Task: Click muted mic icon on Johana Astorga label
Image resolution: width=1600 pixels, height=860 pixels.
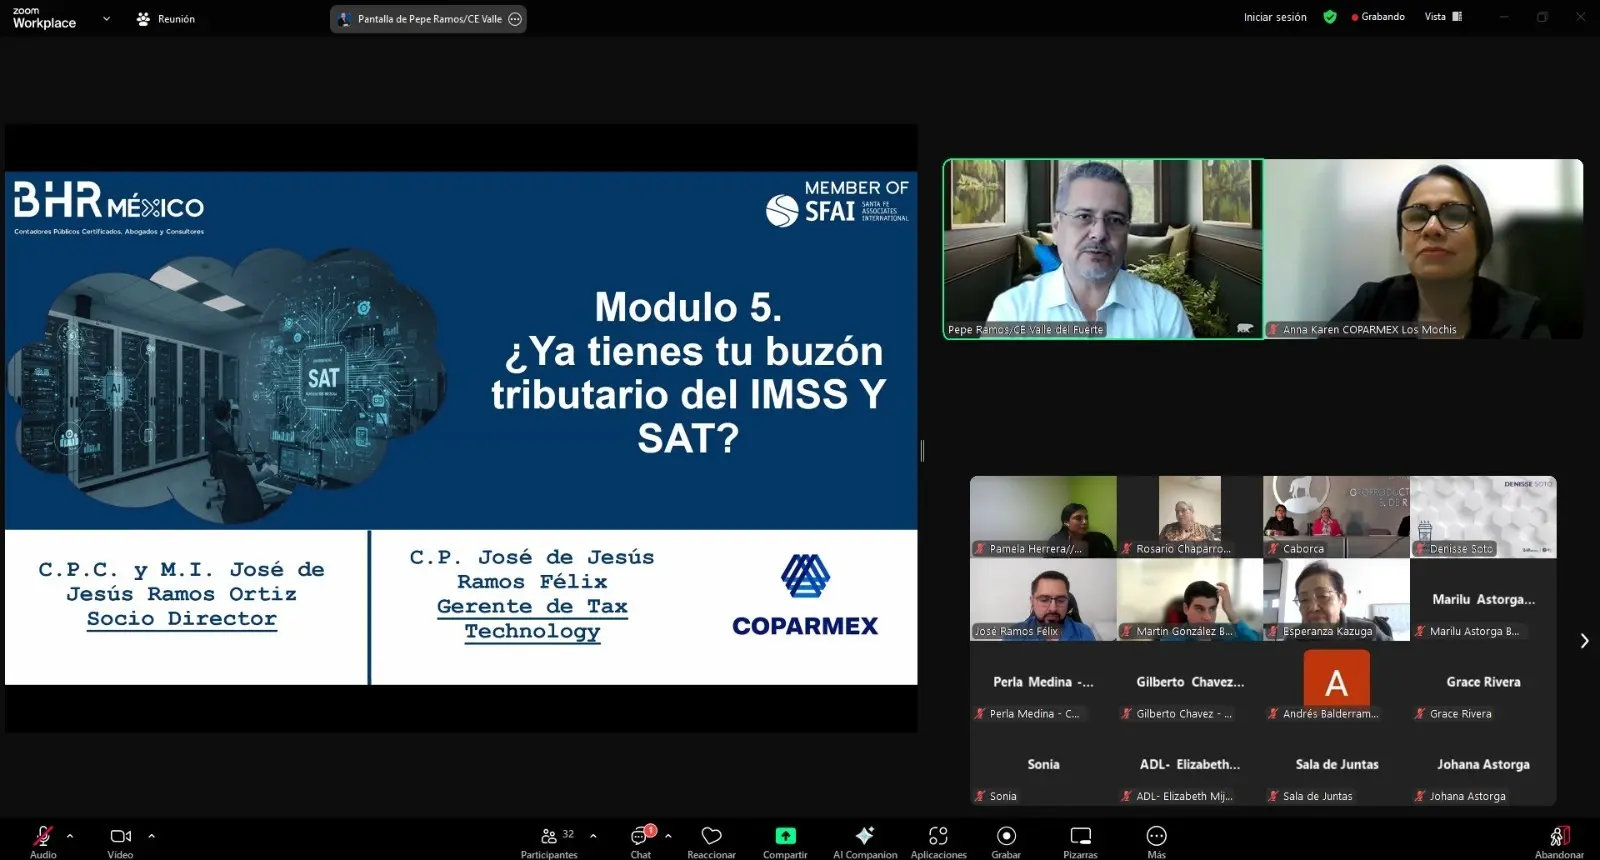Action: pyautogui.click(x=1420, y=797)
